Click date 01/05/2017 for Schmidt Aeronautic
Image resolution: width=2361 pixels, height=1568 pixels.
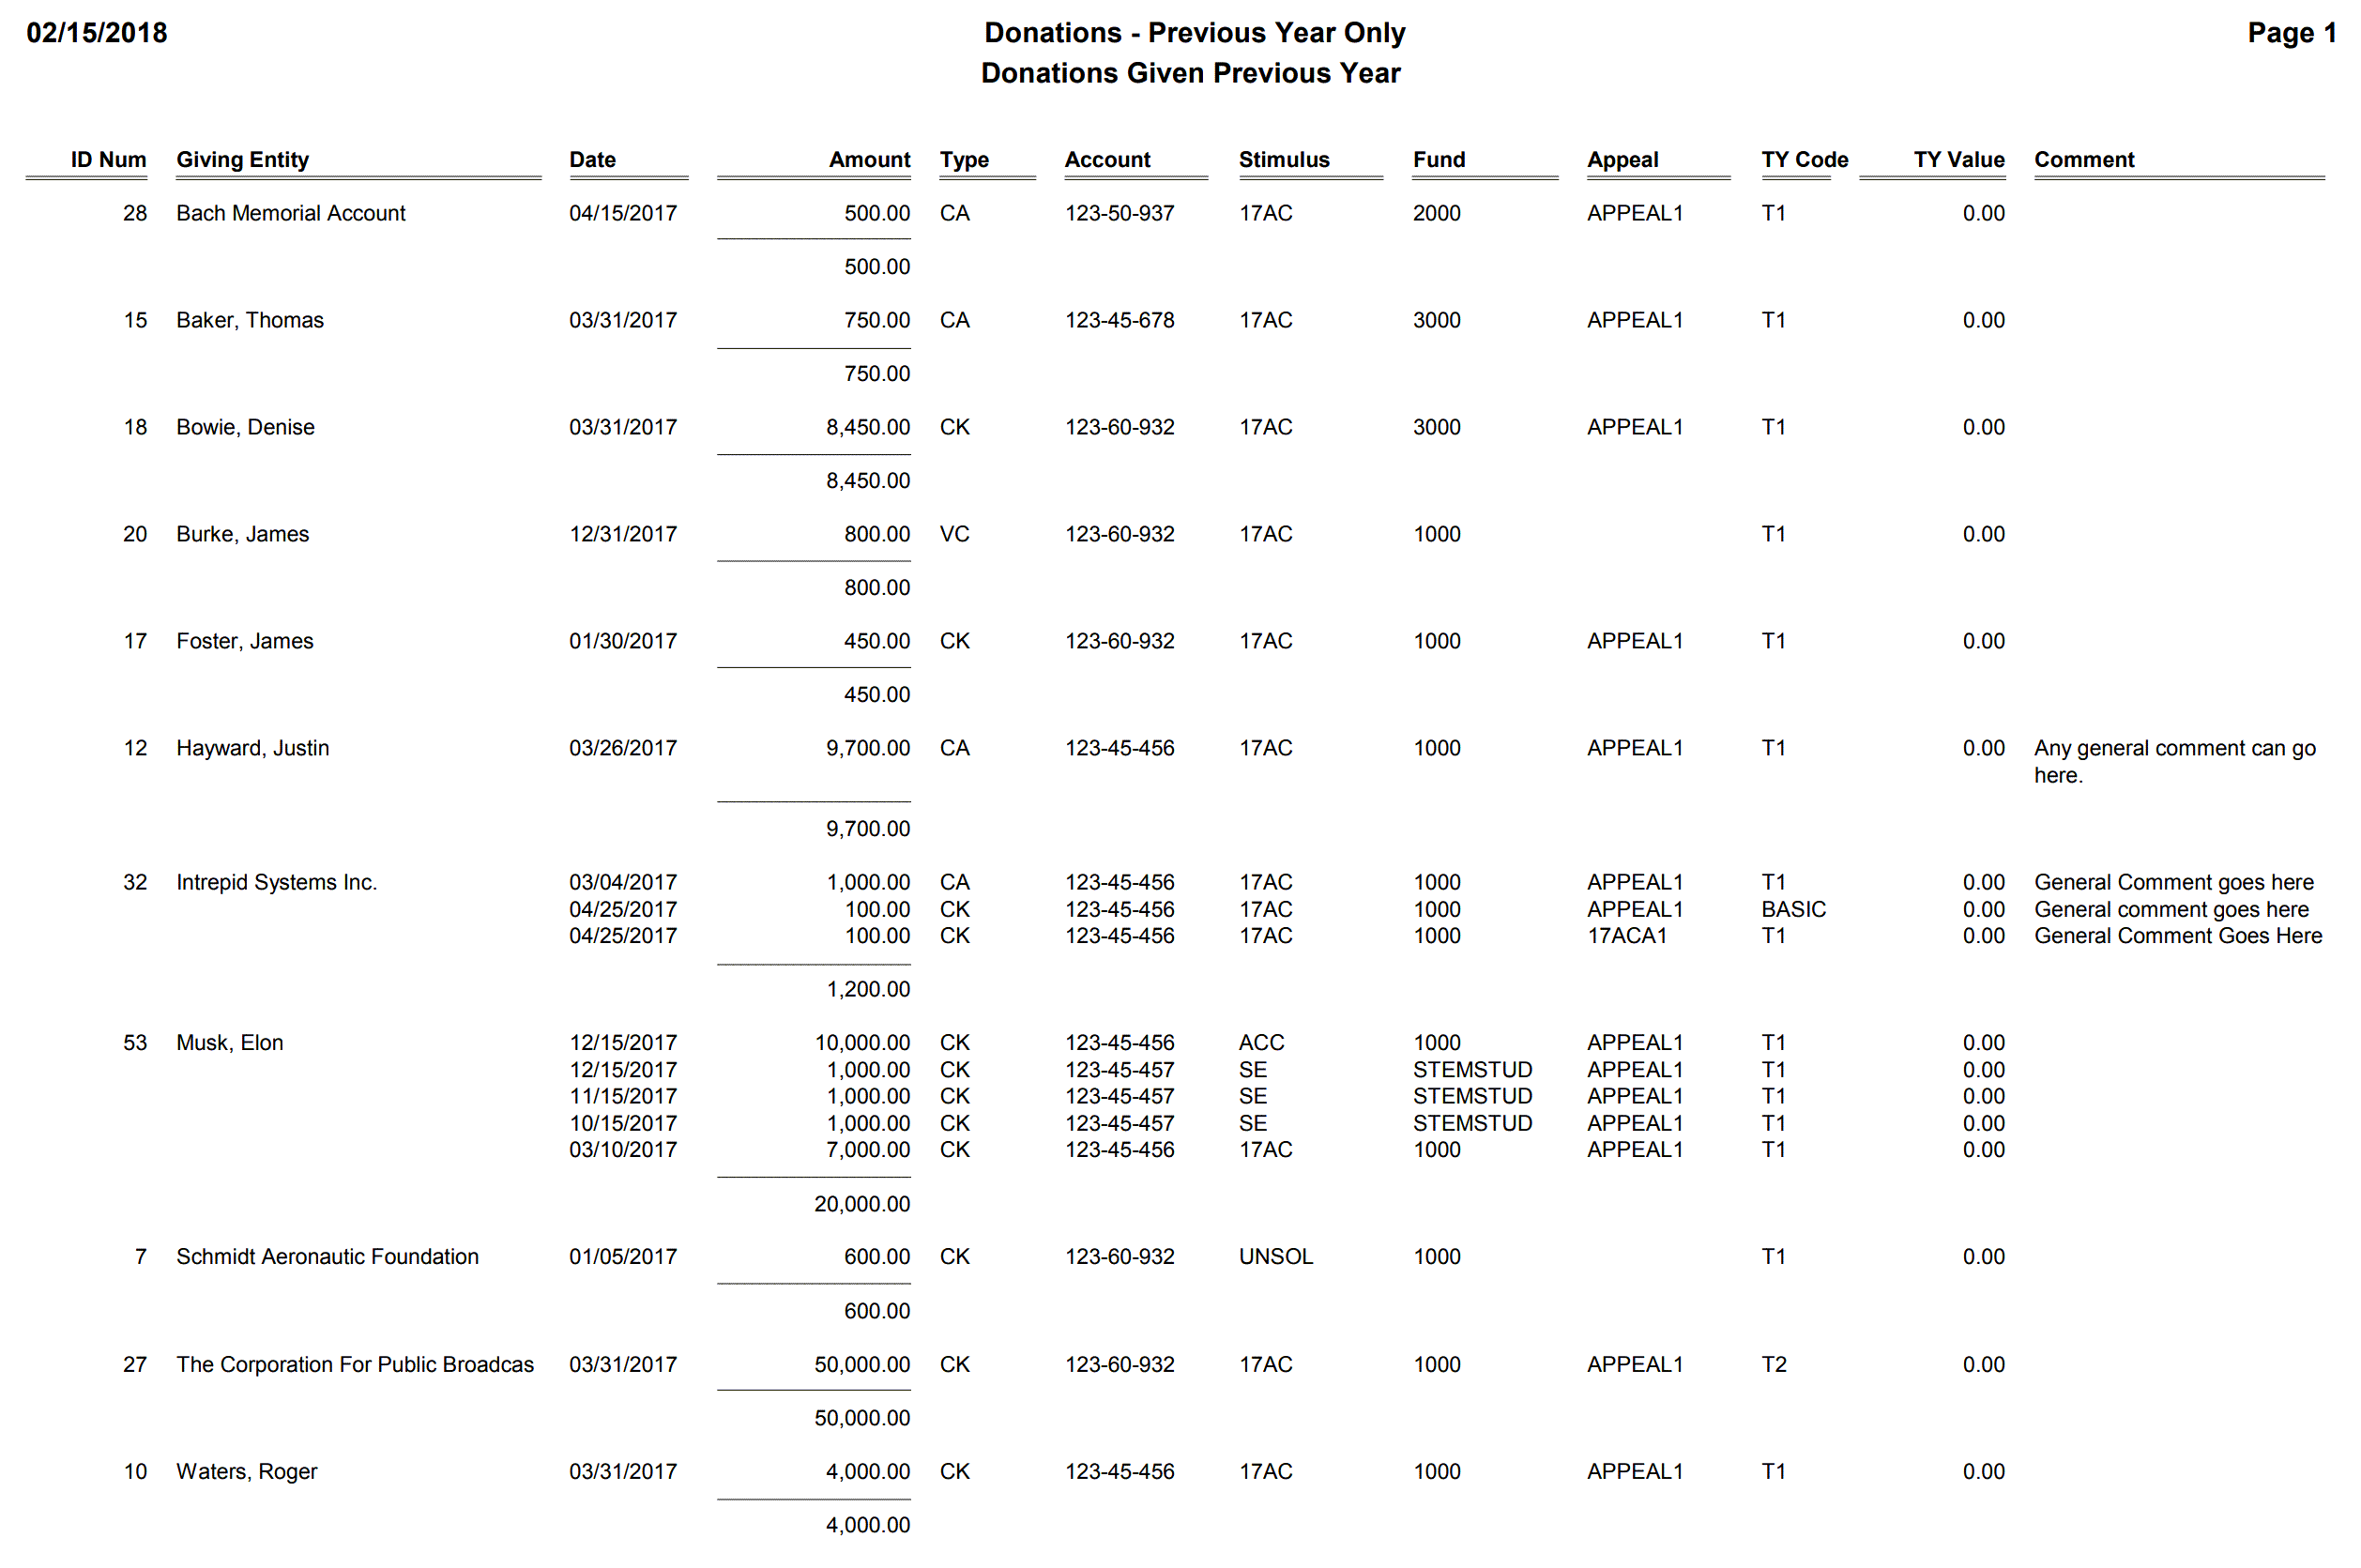pos(623,1256)
